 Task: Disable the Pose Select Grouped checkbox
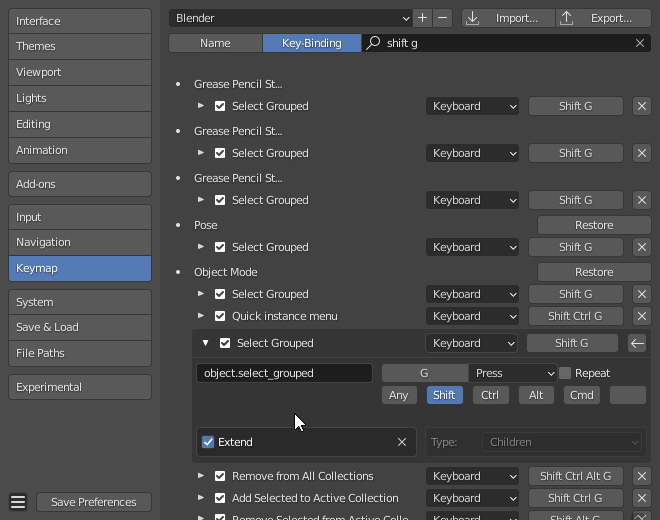220,247
